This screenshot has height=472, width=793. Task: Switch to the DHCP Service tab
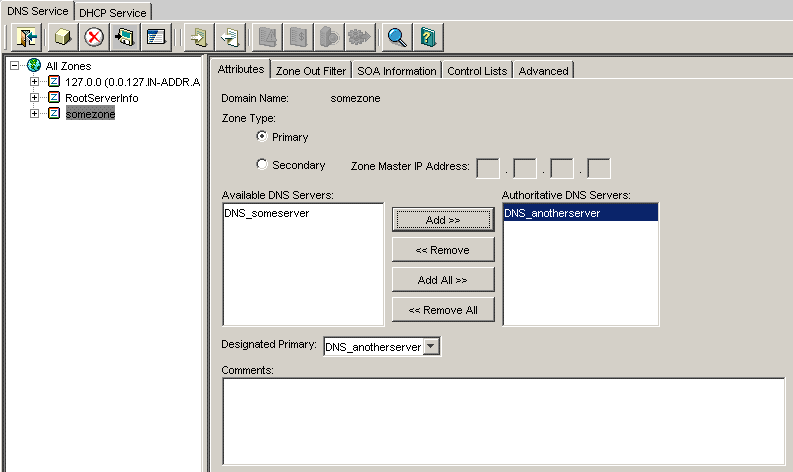pos(113,13)
